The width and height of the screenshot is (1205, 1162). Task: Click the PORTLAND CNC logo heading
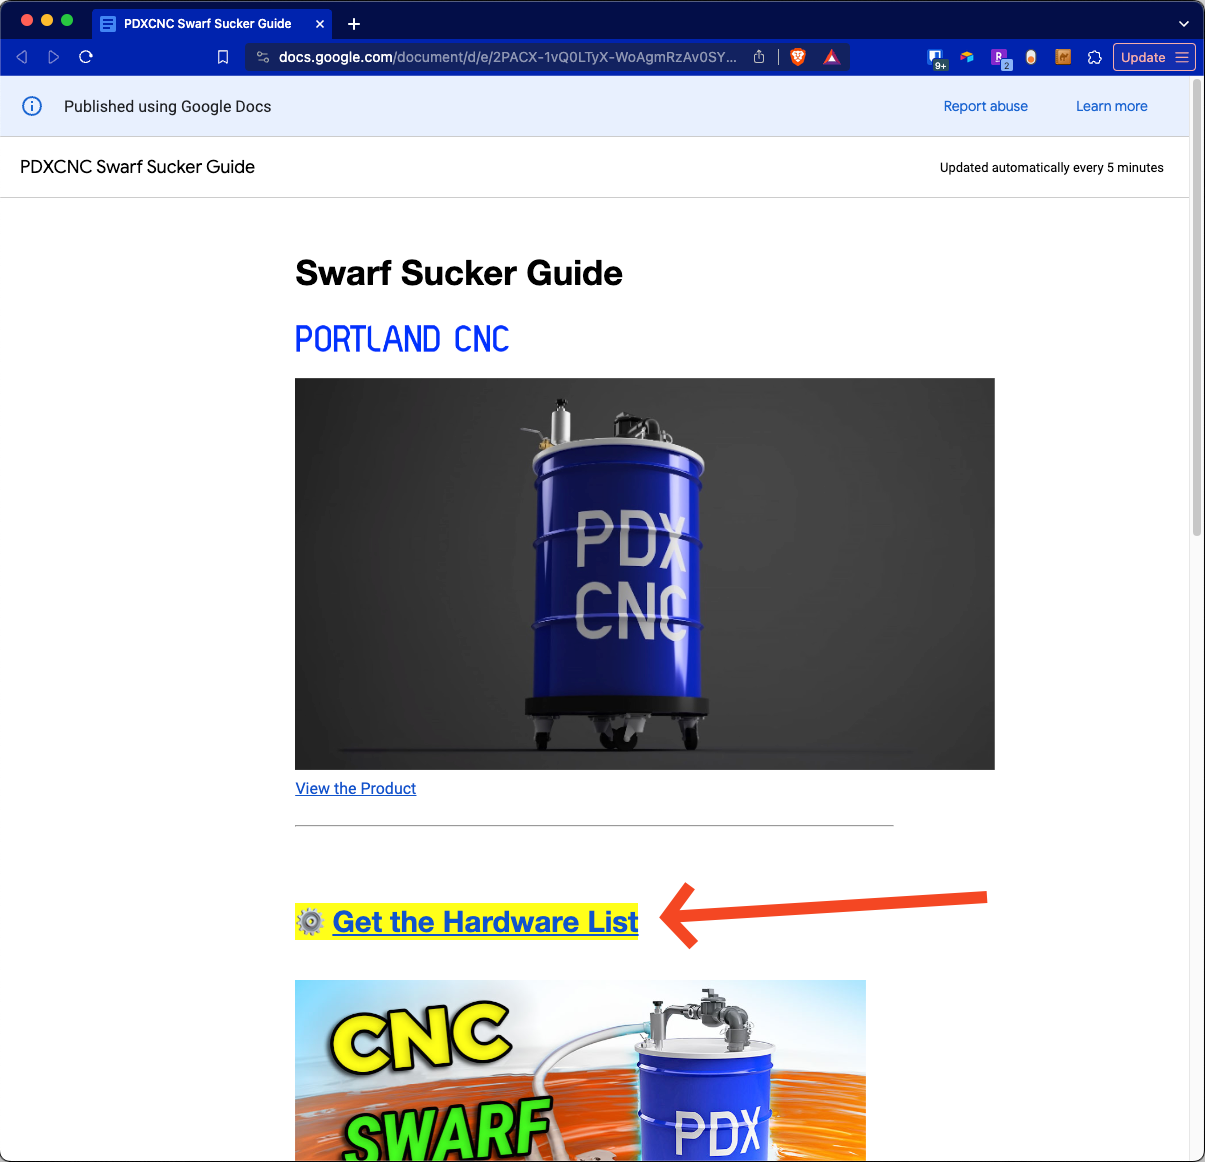pyautogui.click(x=402, y=340)
